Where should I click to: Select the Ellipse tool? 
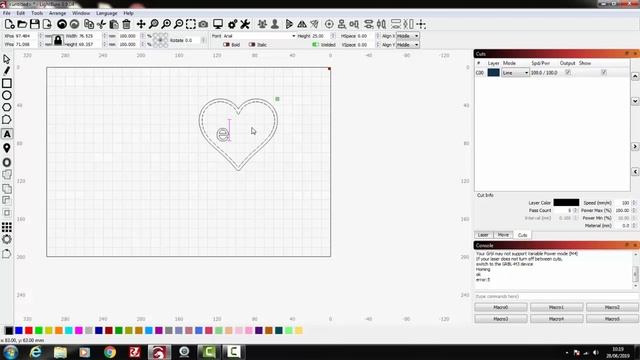(x=7, y=96)
